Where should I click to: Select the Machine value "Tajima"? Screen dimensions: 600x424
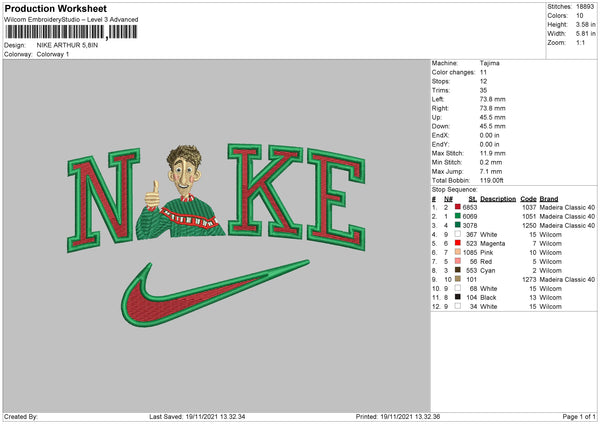pos(489,63)
